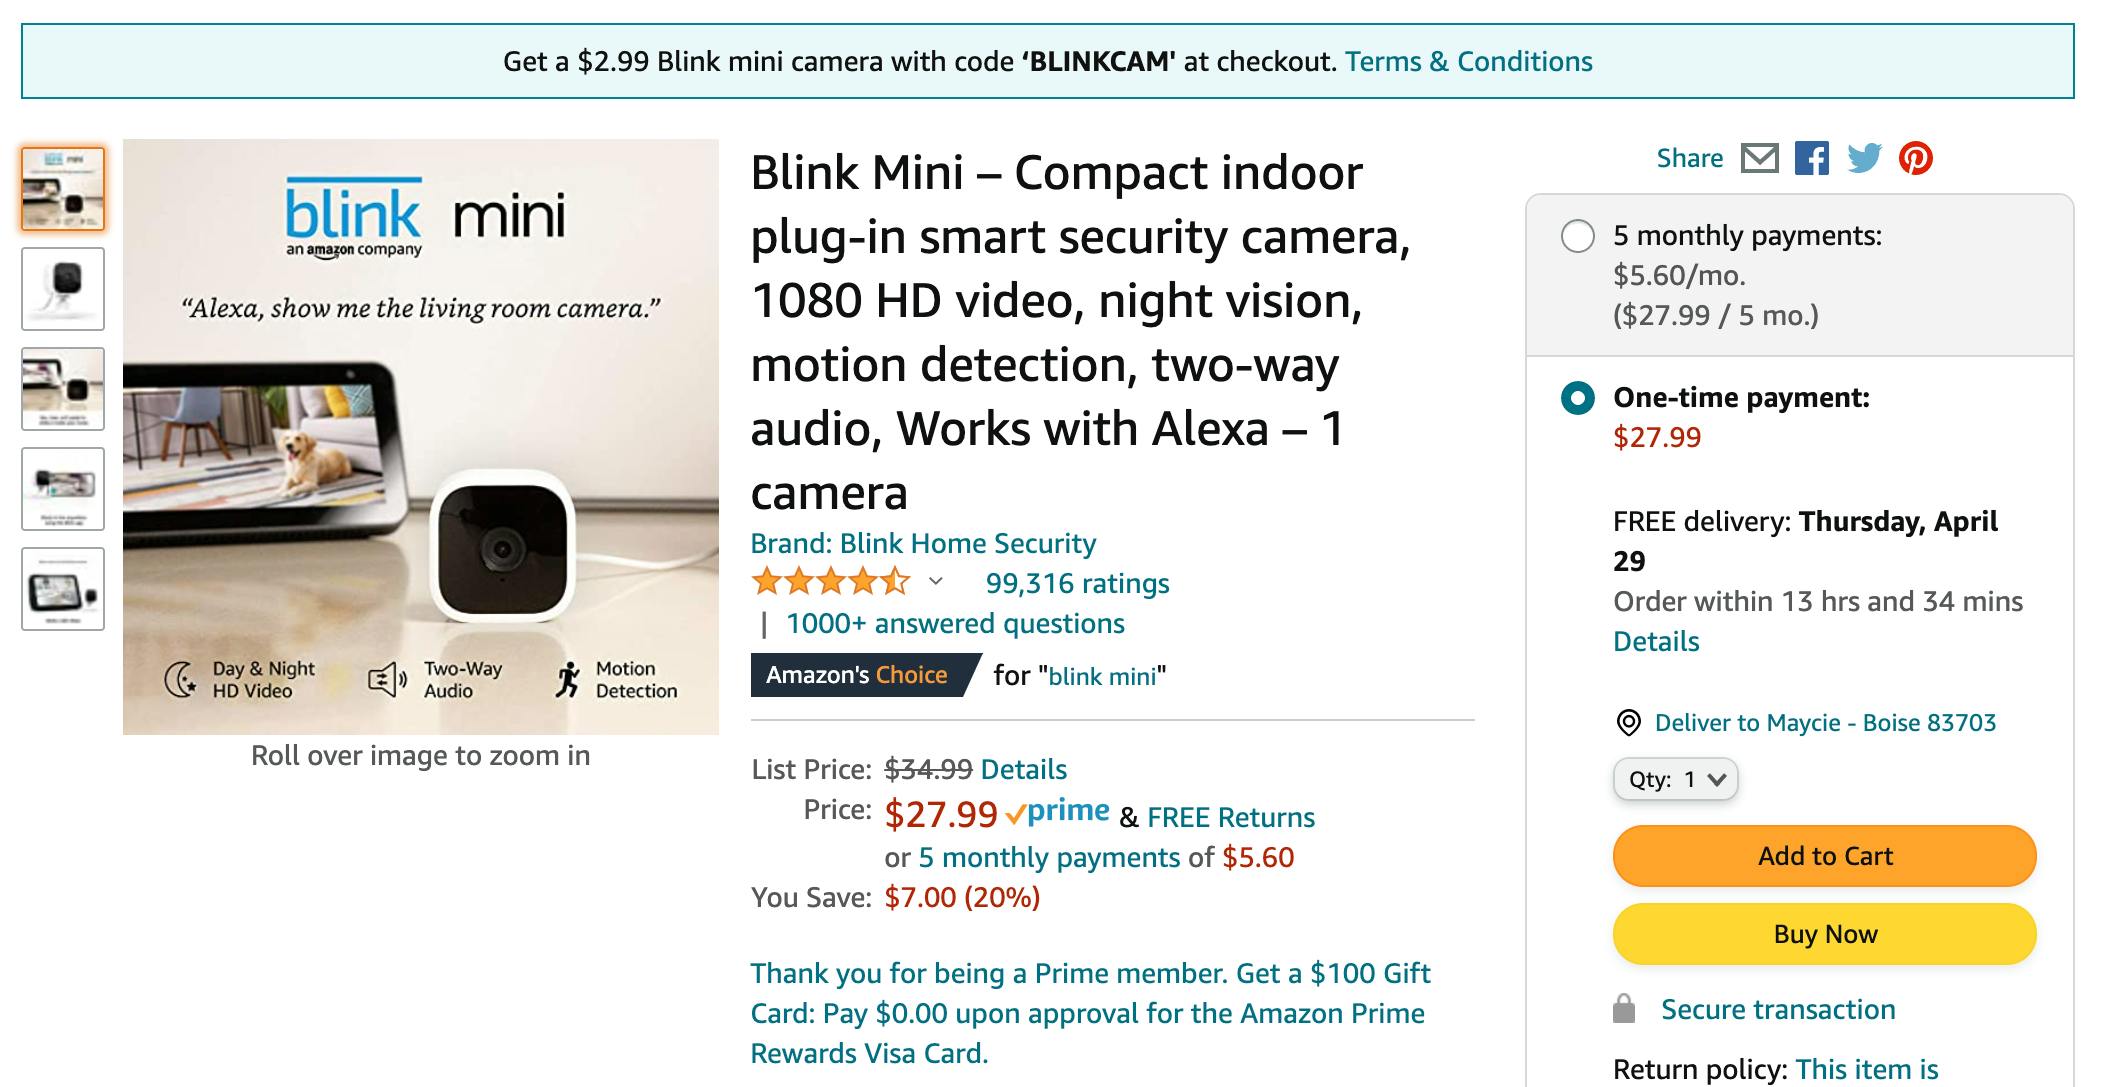The height and width of the screenshot is (1087, 2108).
Task: Open the Qty quantity dropdown
Action: click(x=1676, y=780)
